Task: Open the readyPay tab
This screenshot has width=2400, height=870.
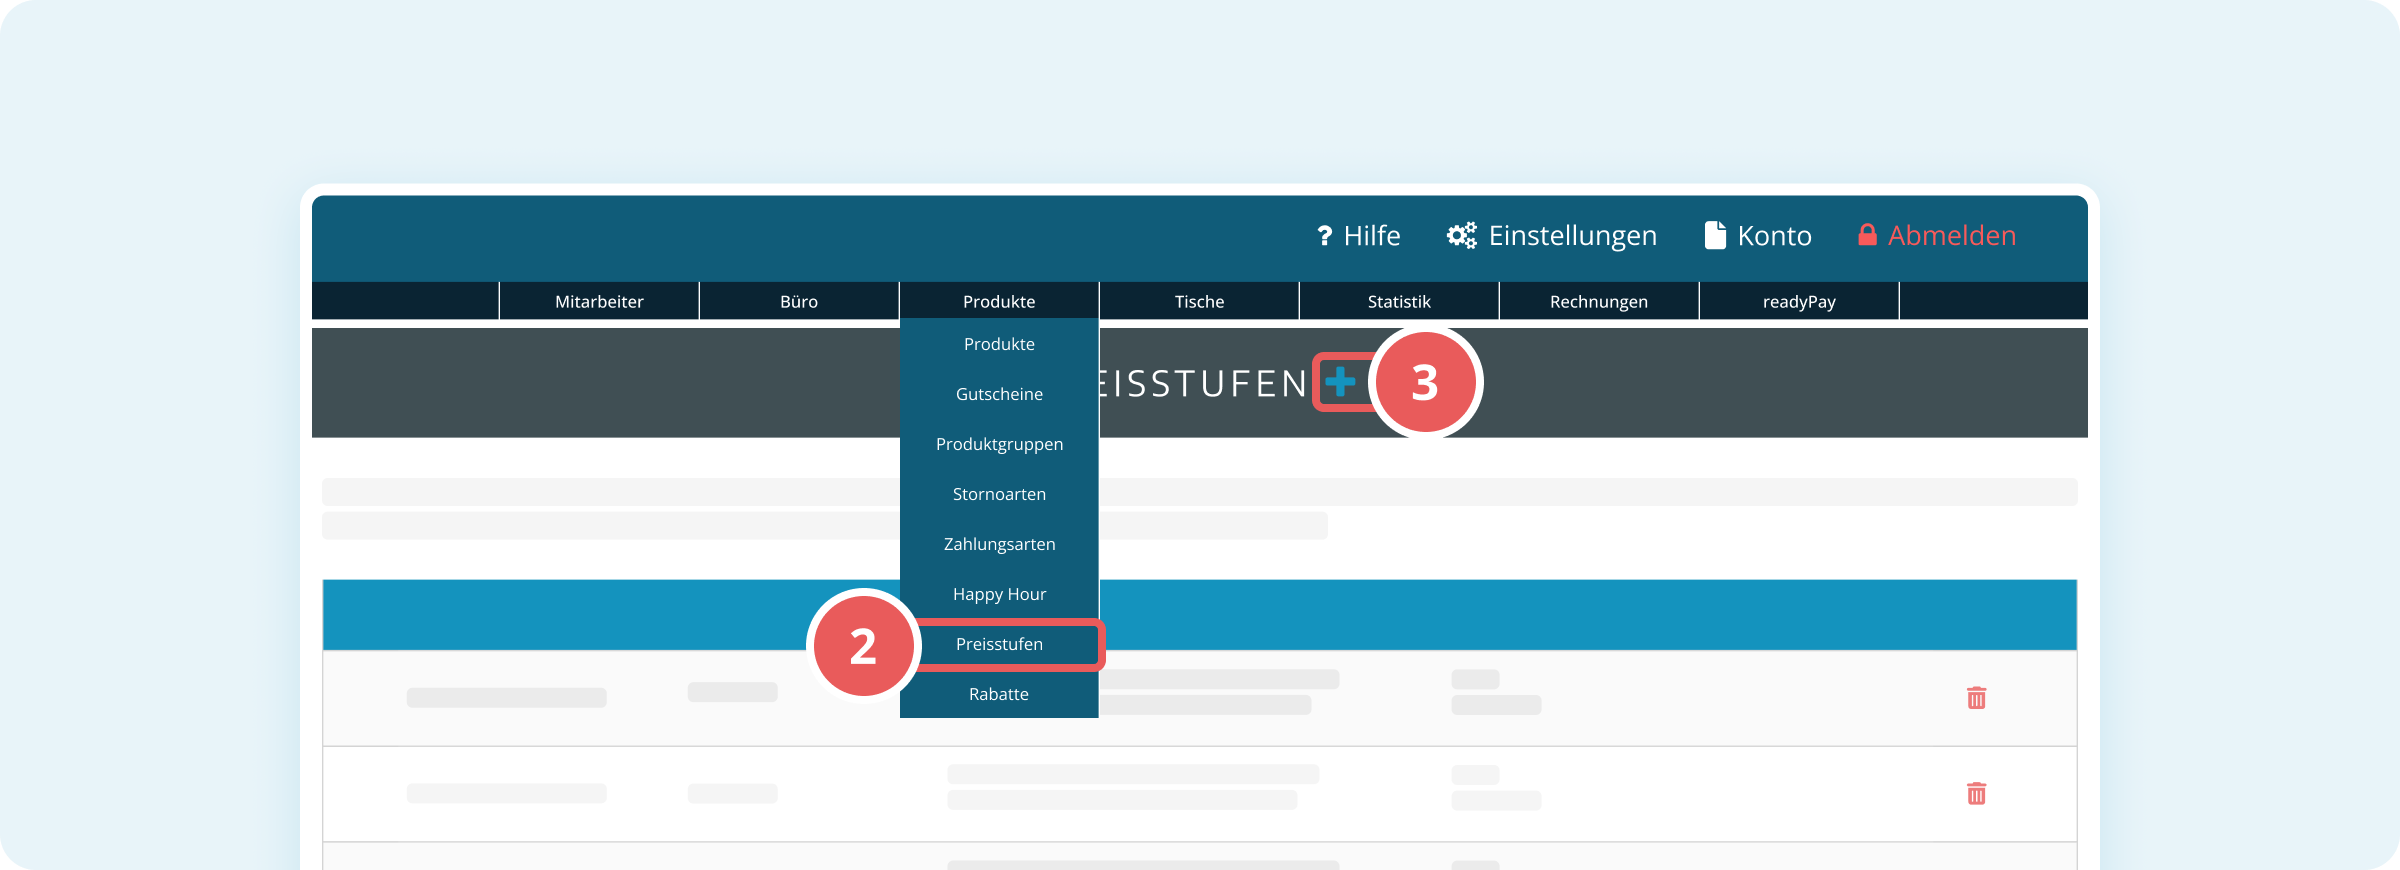Action: pyautogui.click(x=1799, y=301)
